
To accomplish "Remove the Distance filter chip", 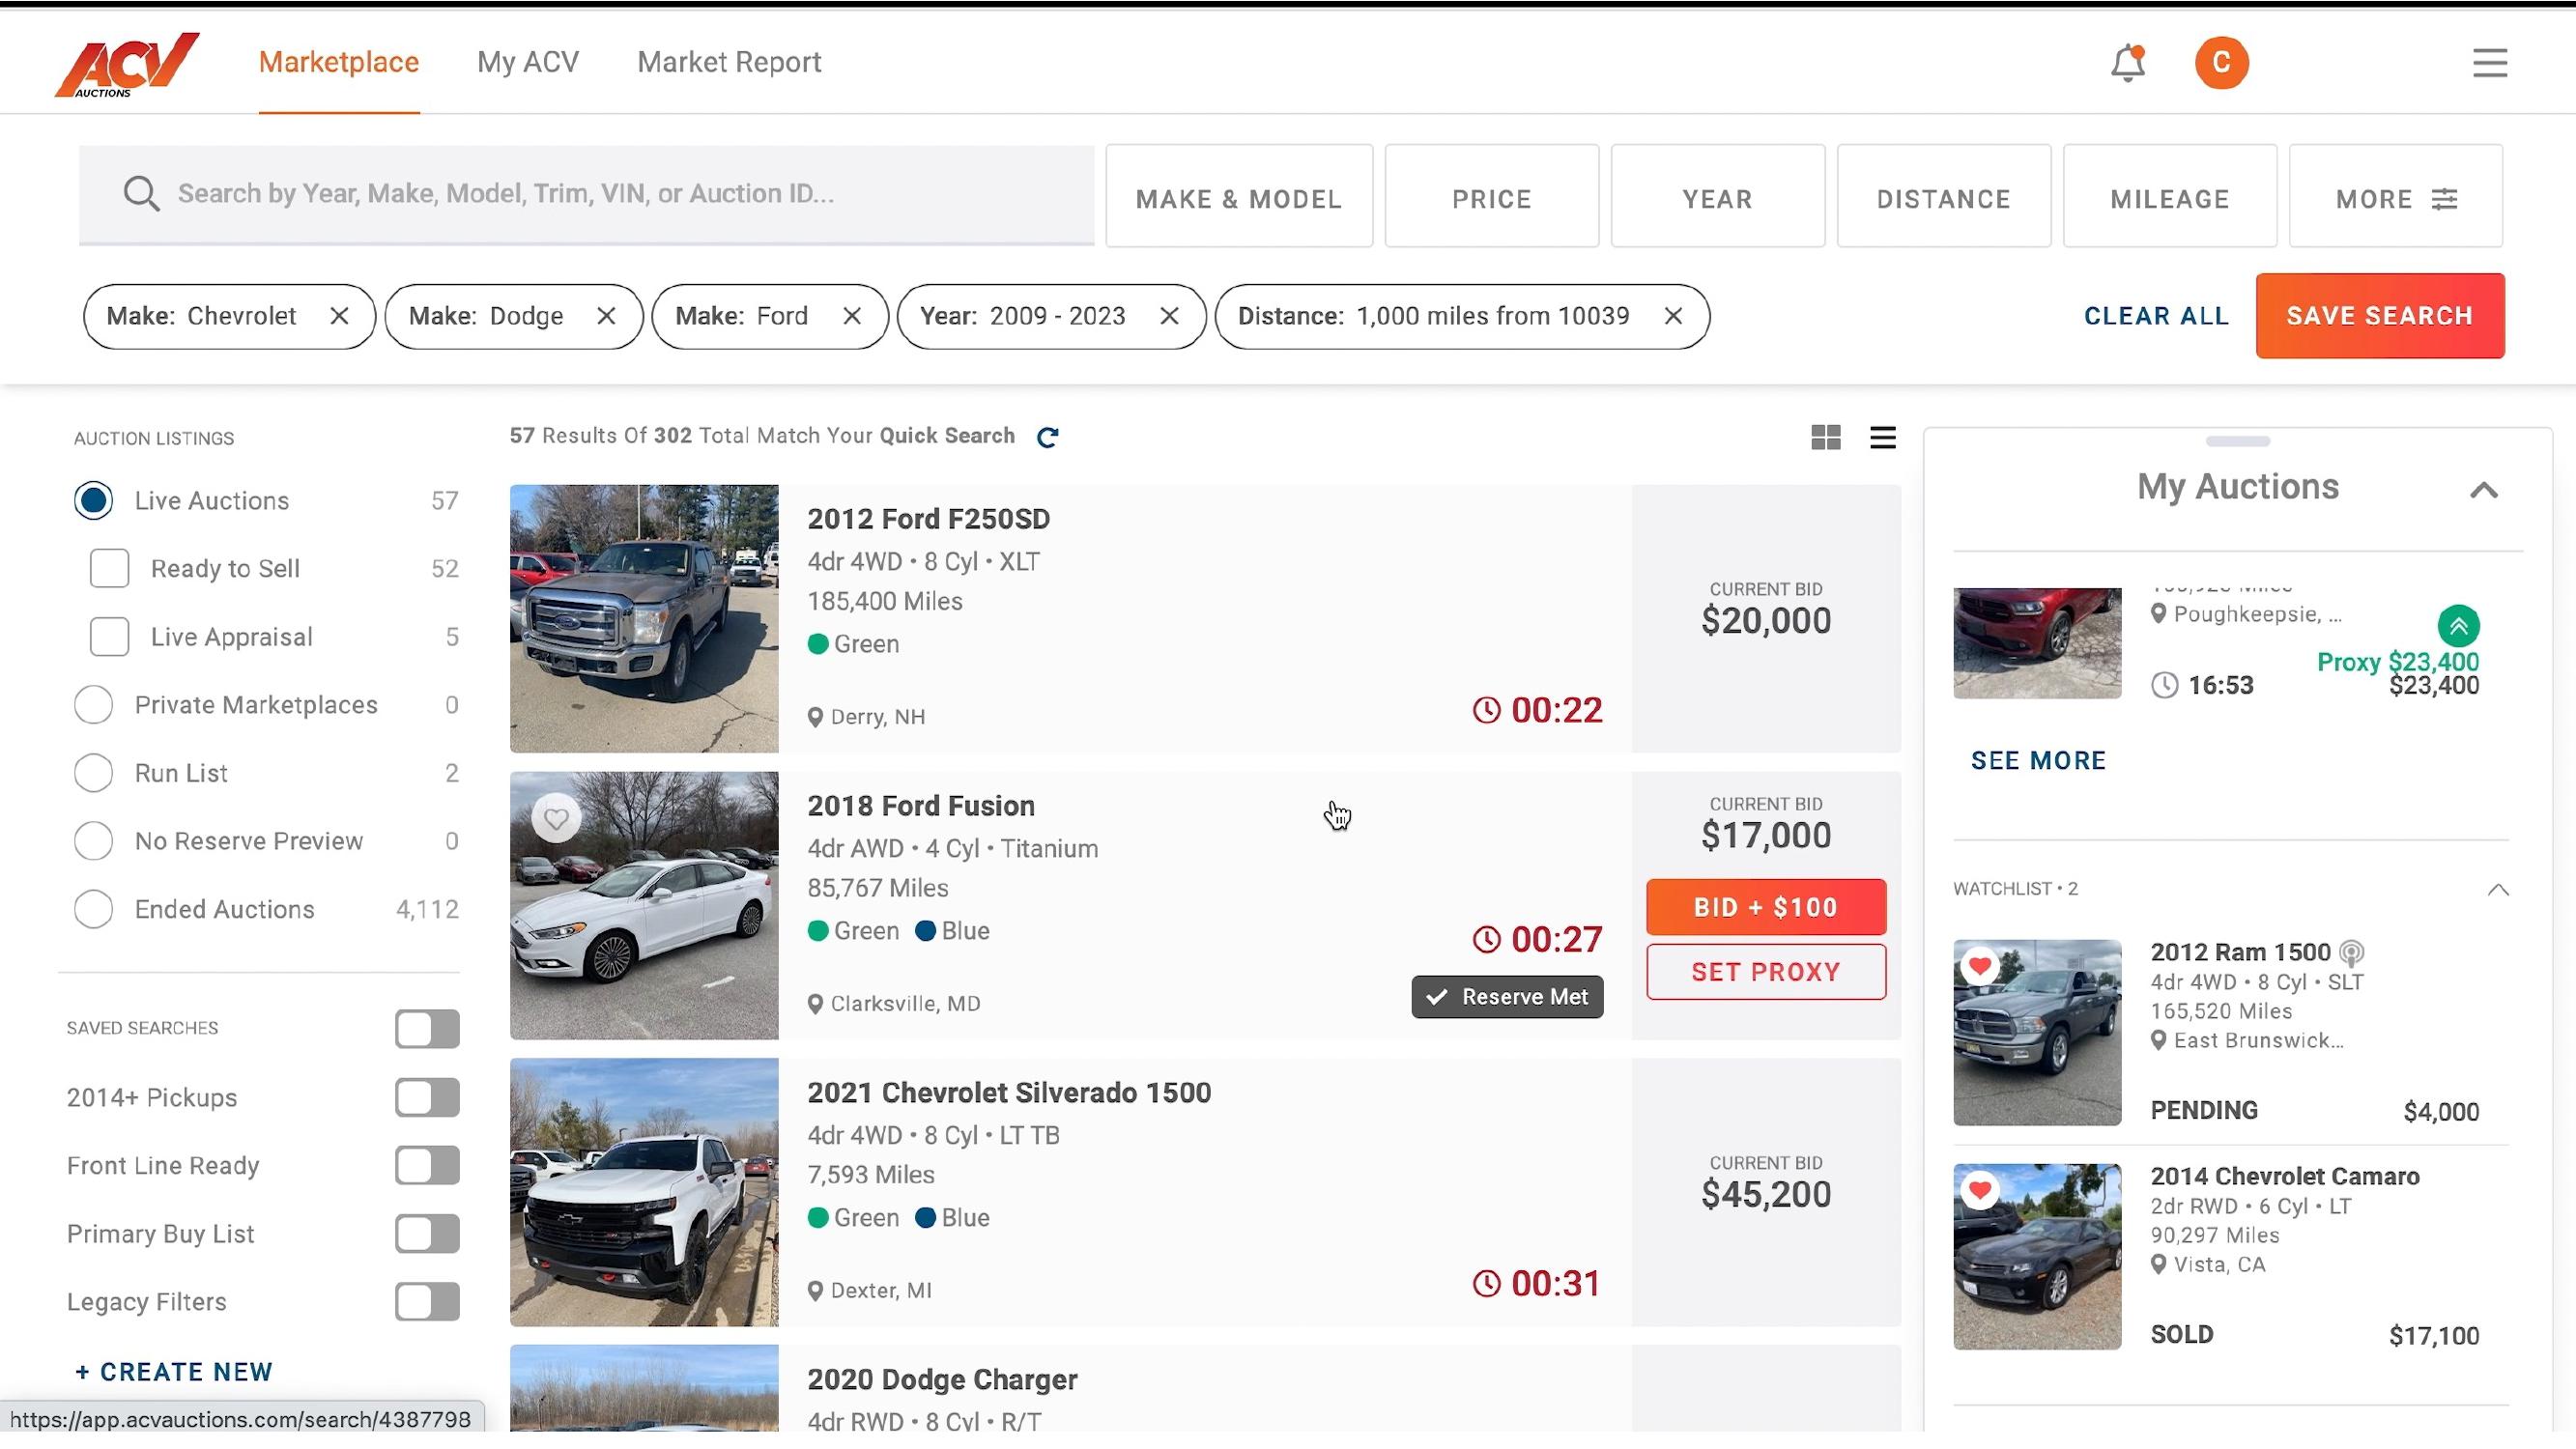I will (x=1673, y=316).
